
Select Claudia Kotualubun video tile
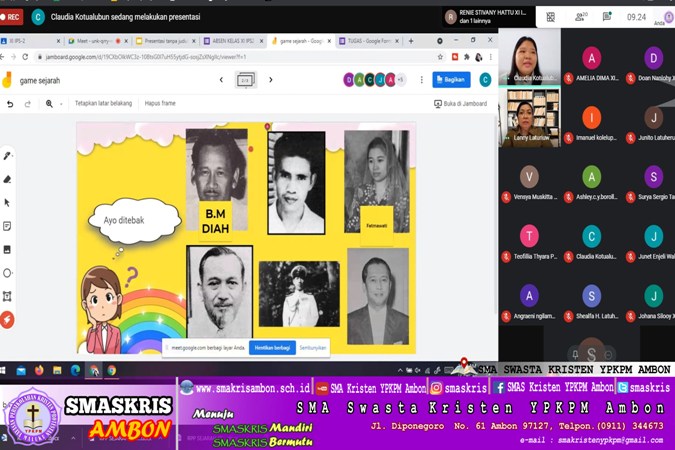pyautogui.click(x=530, y=56)
